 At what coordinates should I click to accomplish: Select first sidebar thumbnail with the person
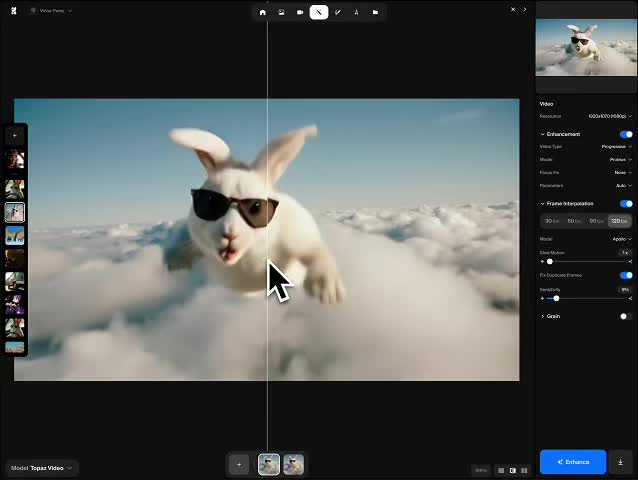pos(15,159)
